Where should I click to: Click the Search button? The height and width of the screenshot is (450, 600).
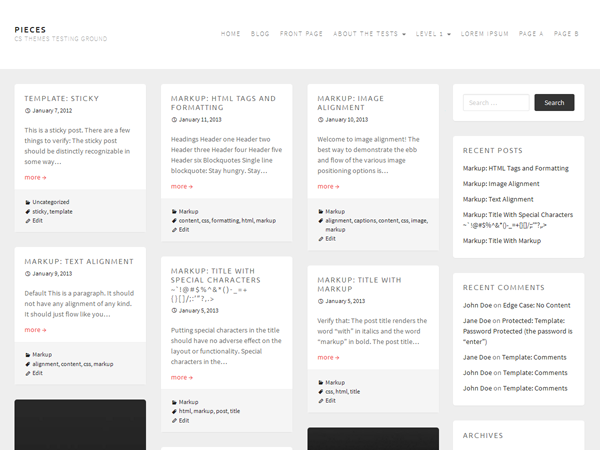tap(554, 103)
